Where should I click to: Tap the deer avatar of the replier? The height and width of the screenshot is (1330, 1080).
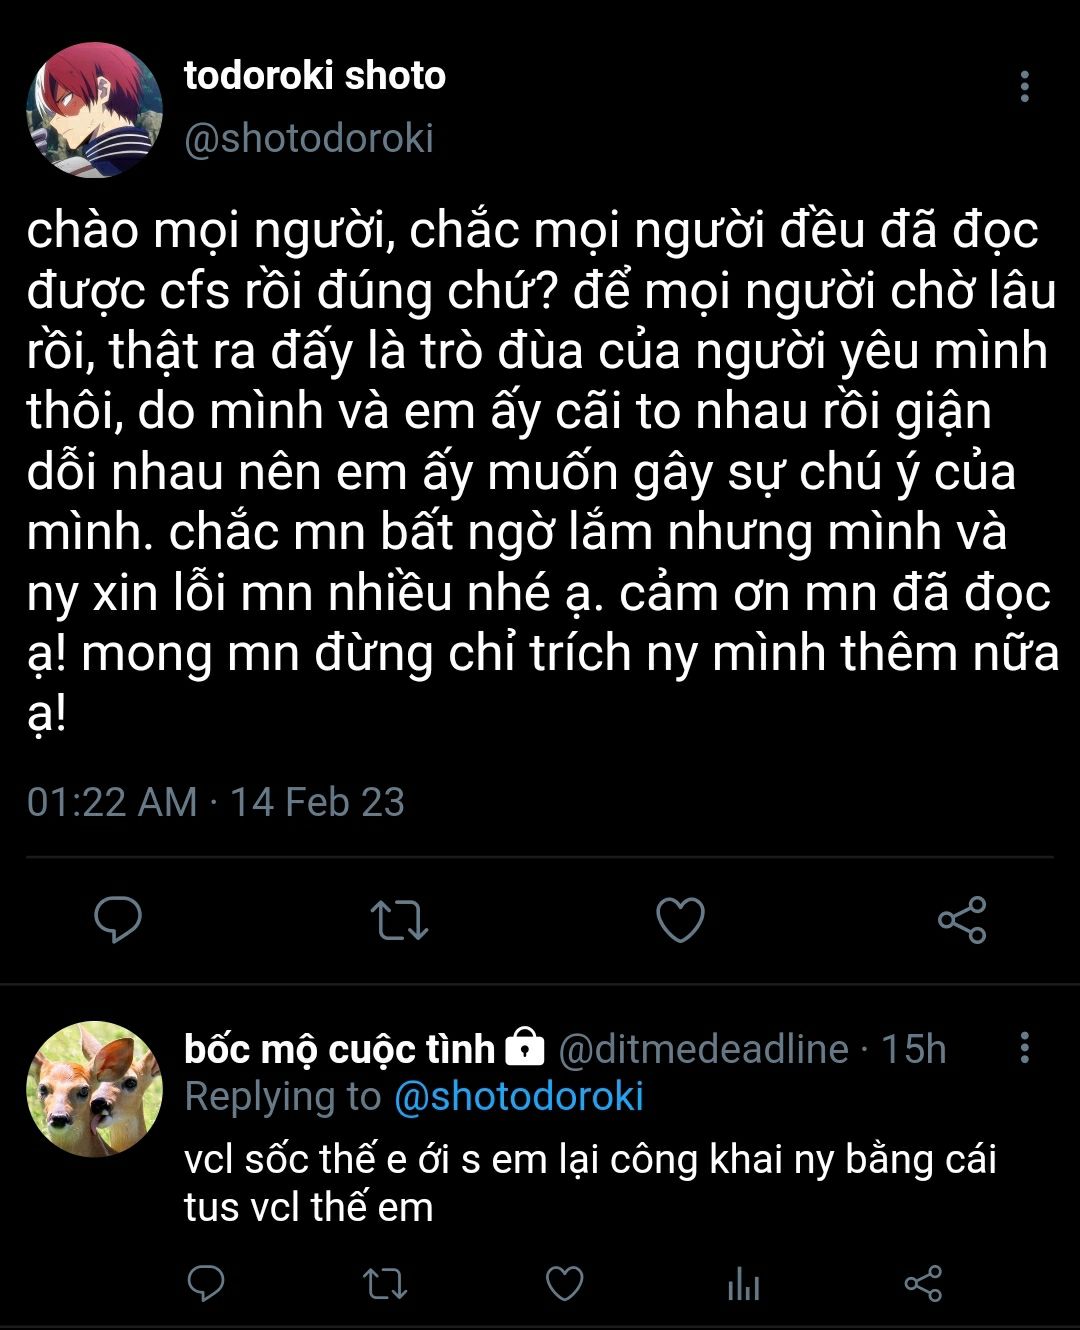[x=94, y=1089]
